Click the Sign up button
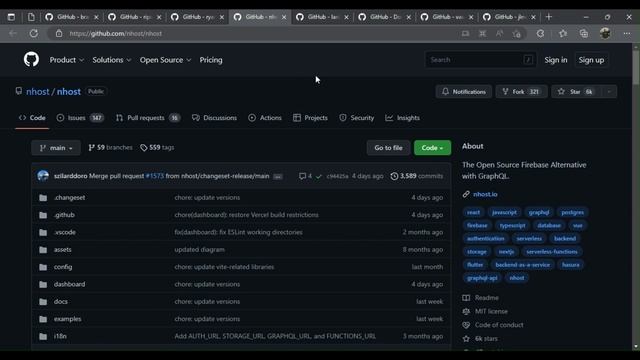640x360 pixels. (x=591, y=60)
